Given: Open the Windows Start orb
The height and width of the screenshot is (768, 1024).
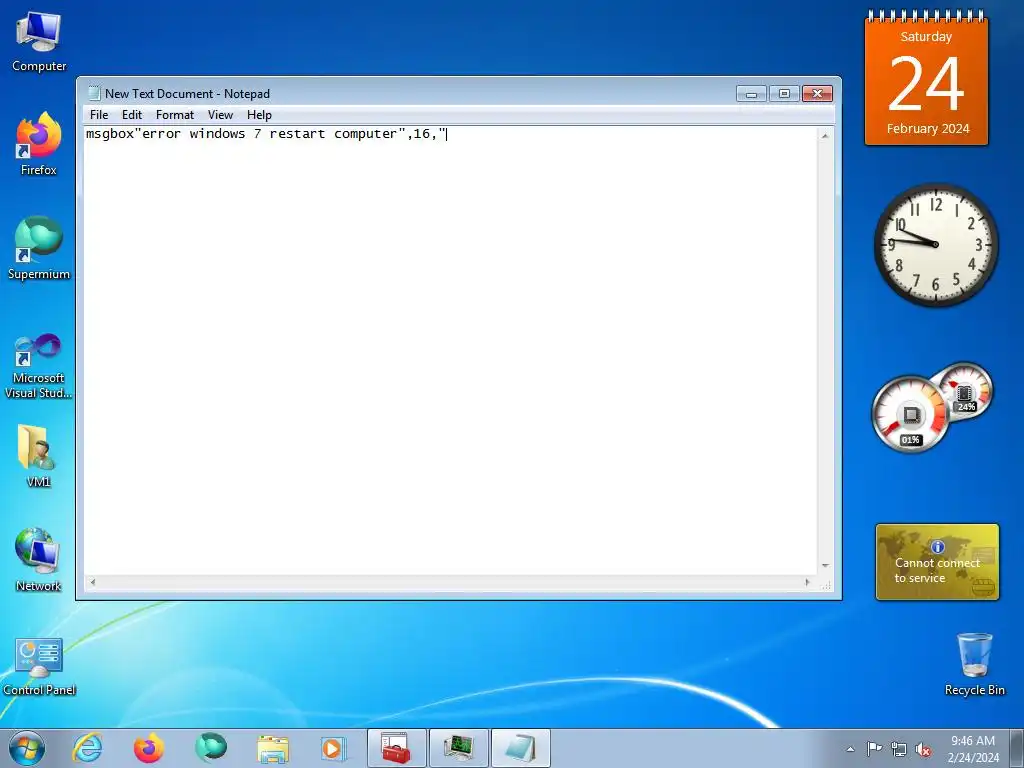Looking at the screenshot, I should click(27, 748).
